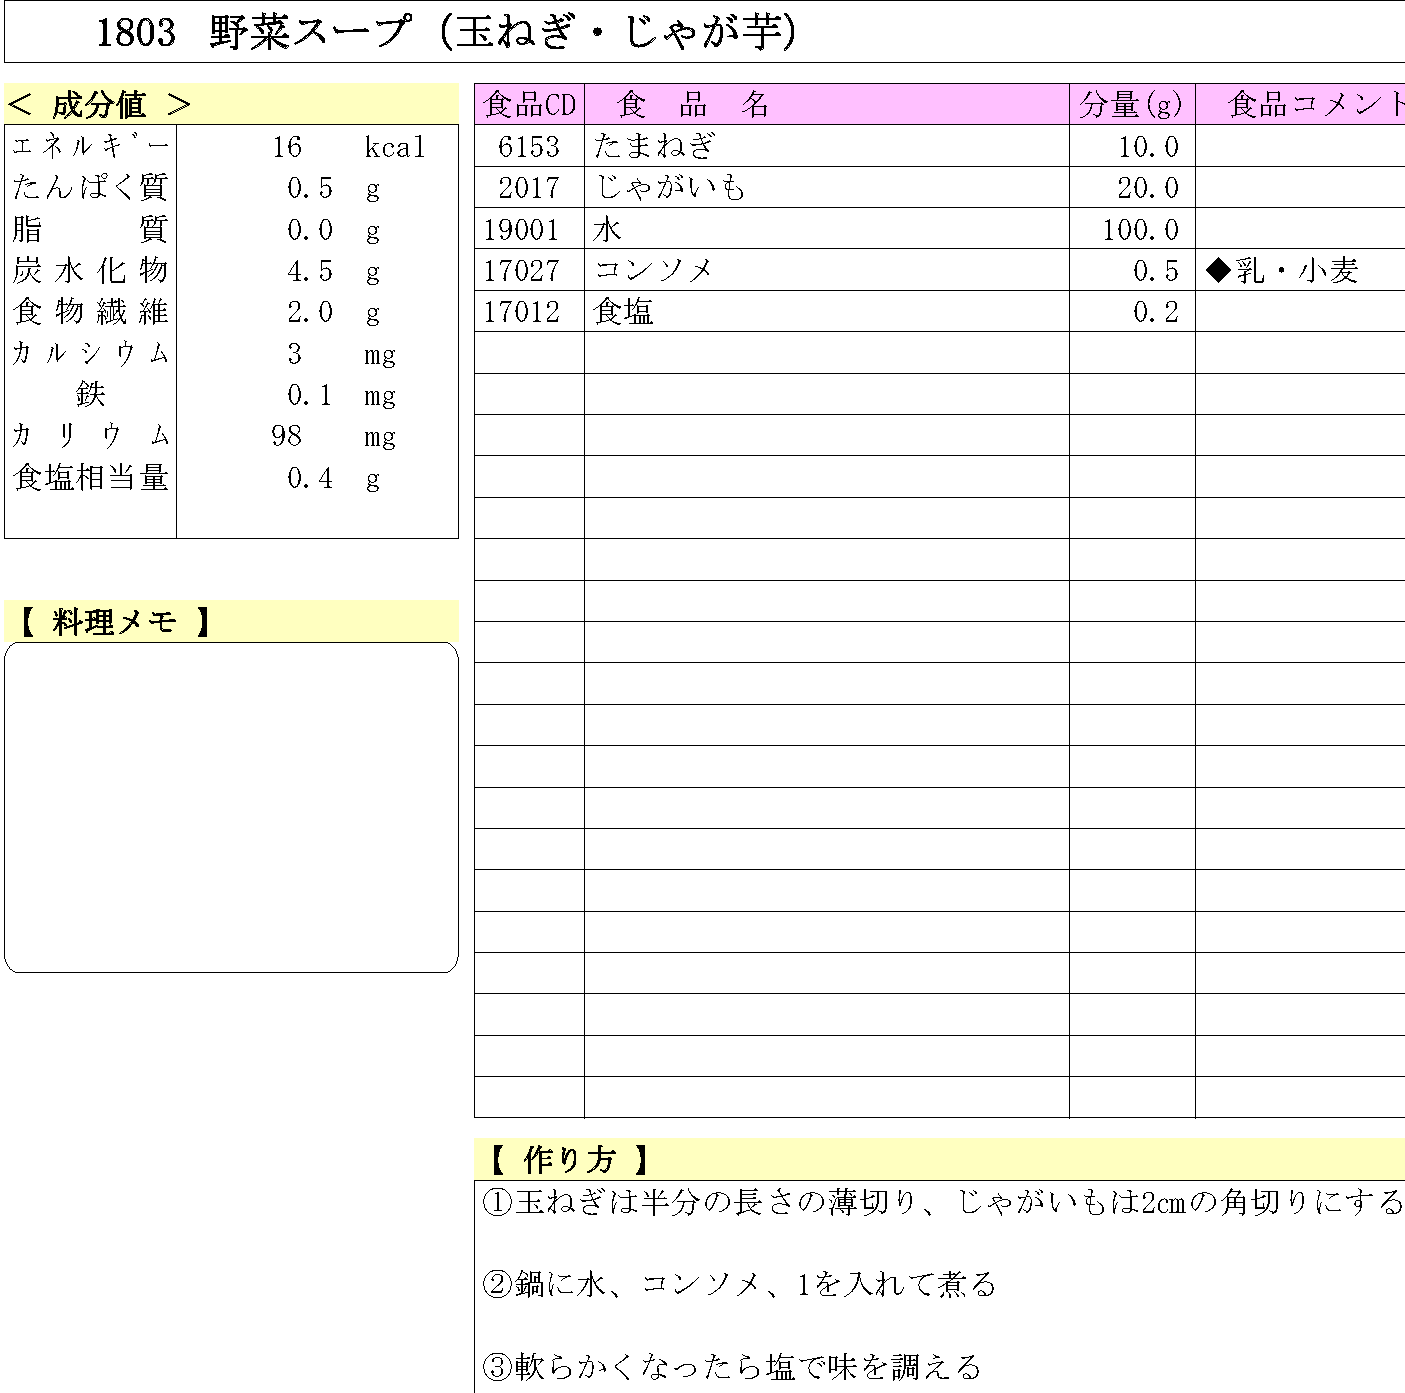Select the たまねぎ ingredient cell
Viewport: 1405px width, 1393px height.
pyautogui.click(x=654, y=146)
